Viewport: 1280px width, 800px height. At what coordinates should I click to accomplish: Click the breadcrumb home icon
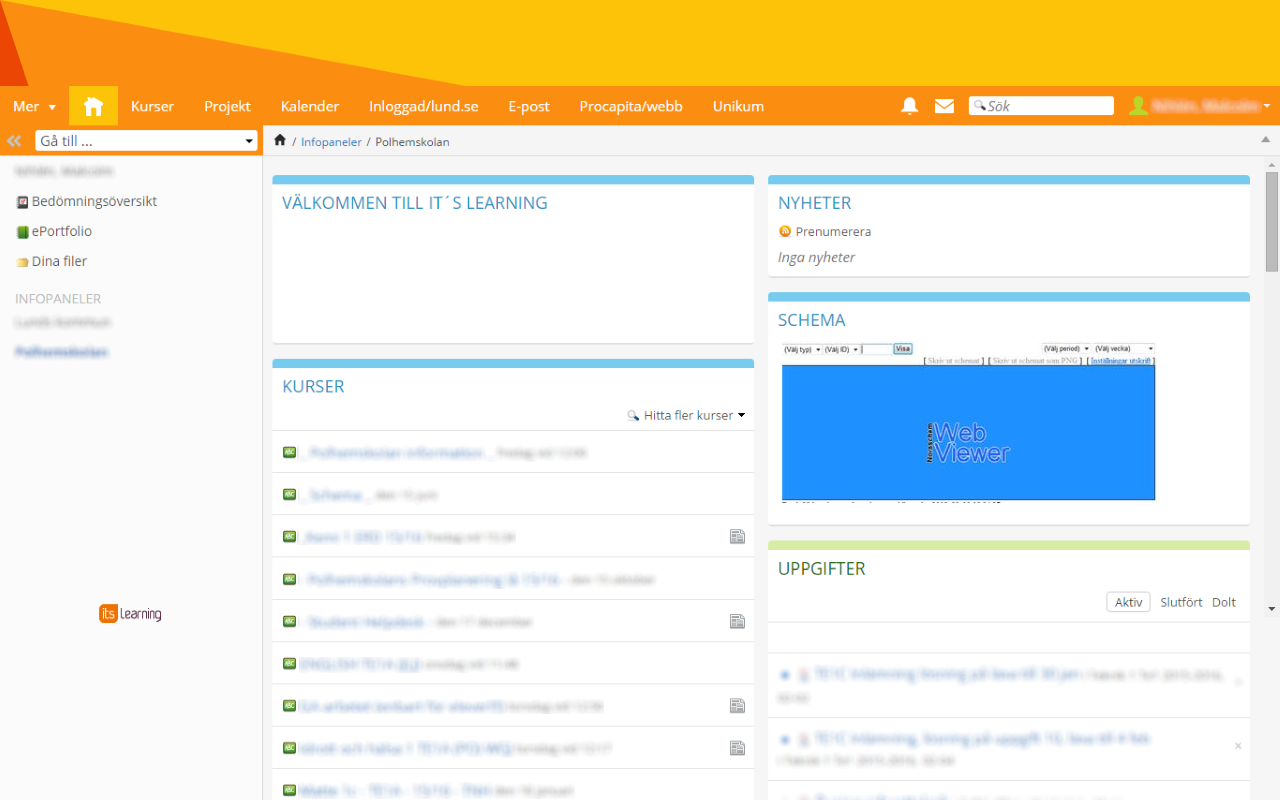(x=280, y=141)
